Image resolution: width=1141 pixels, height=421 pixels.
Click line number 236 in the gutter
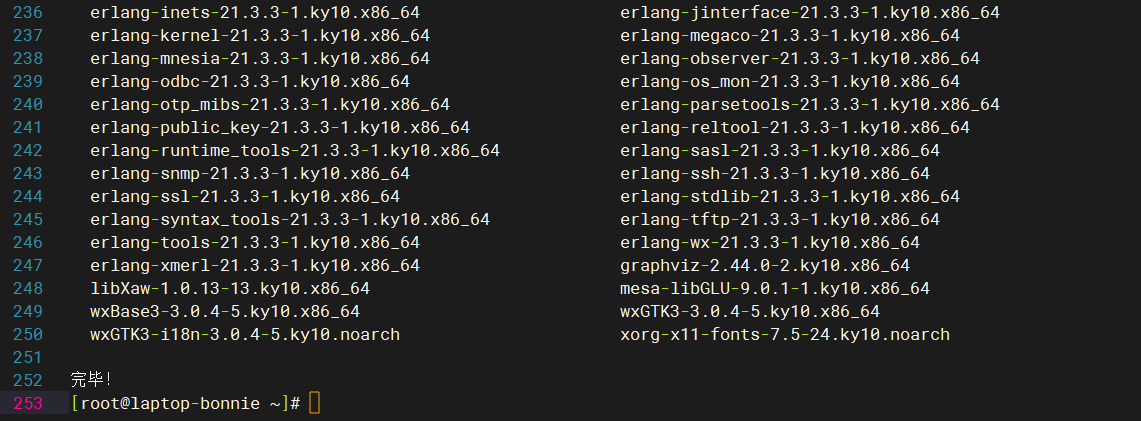point(28,12)
